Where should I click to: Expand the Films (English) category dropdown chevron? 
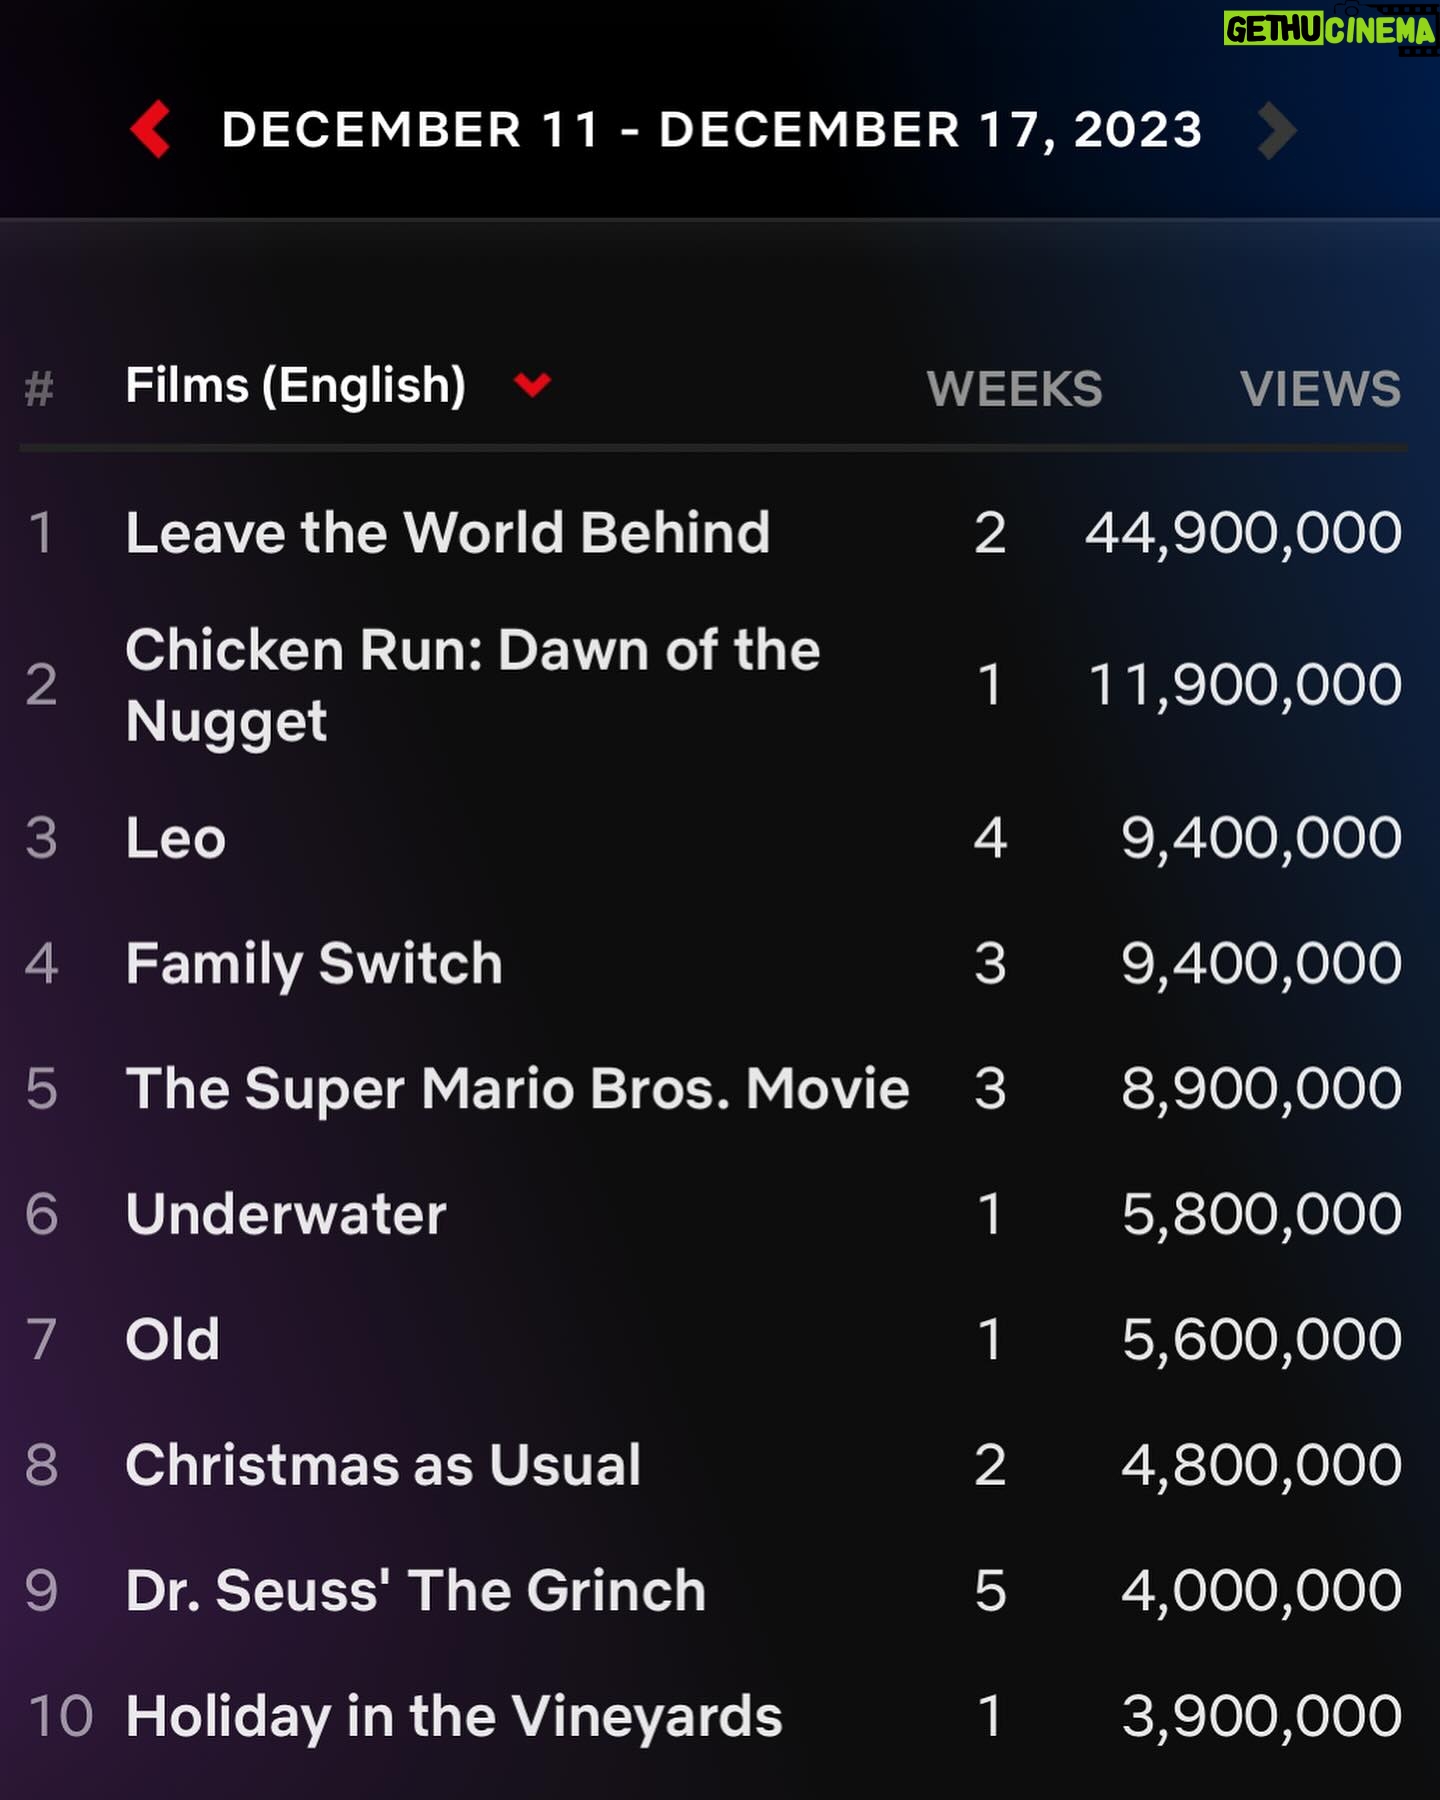click(532, 384)
